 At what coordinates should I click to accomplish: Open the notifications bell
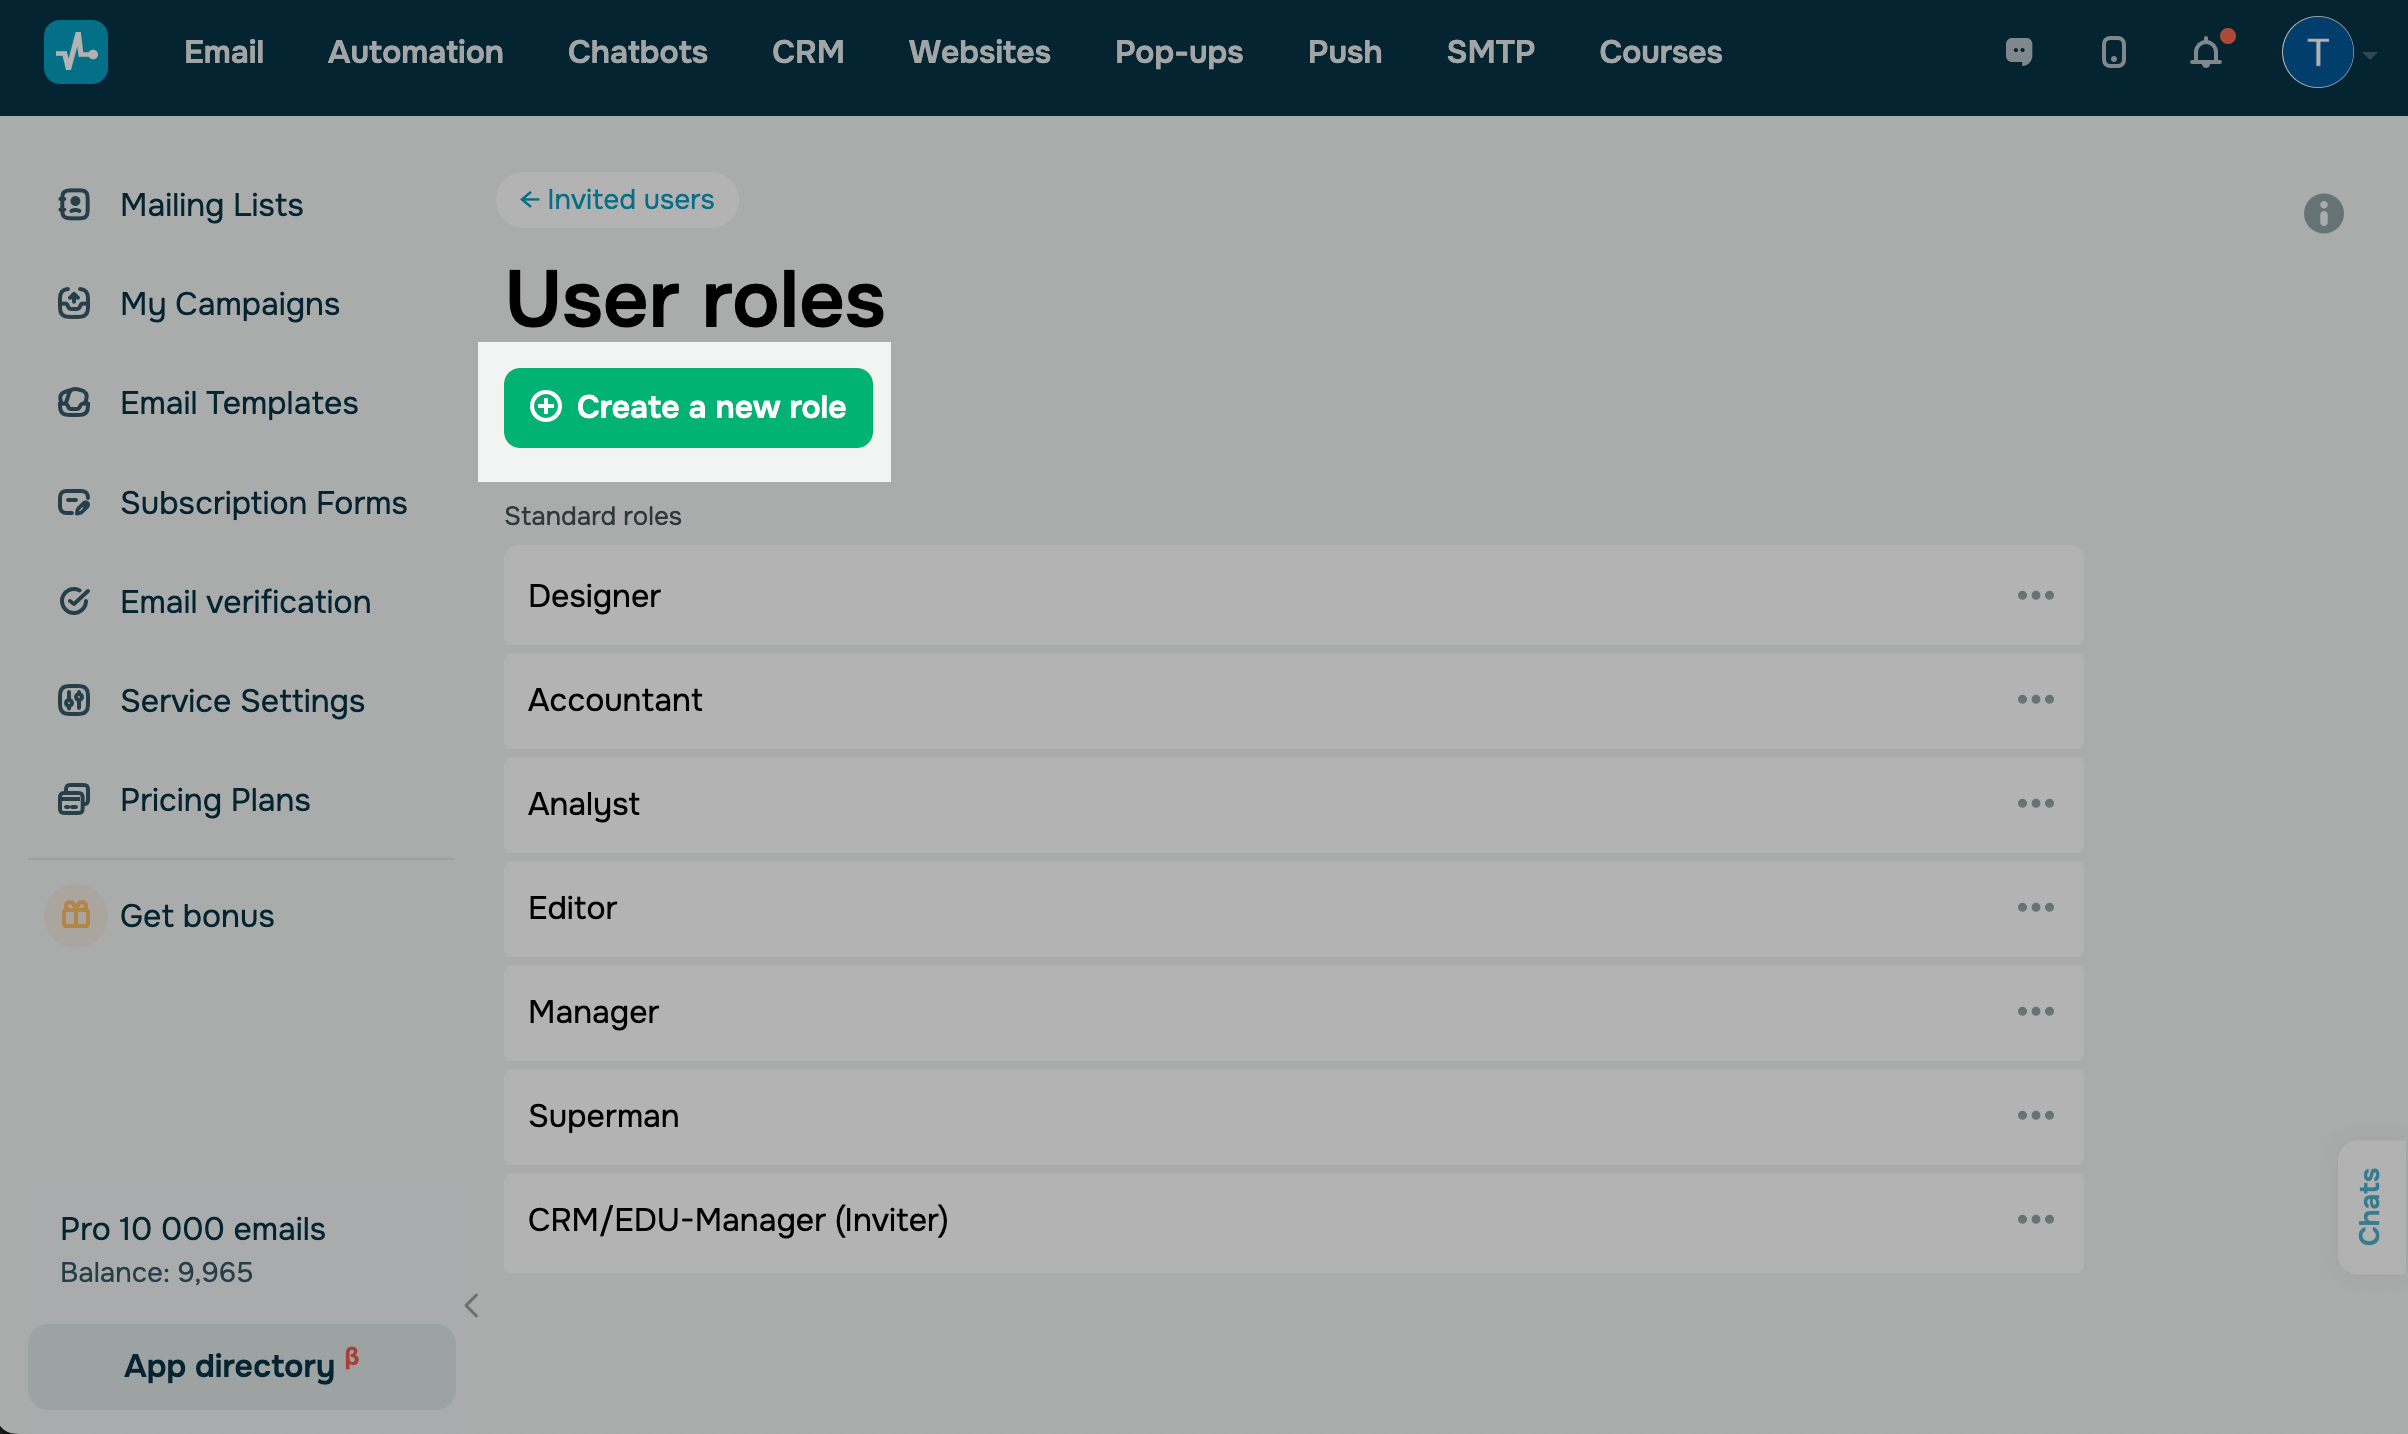(x=2206, y=52)
